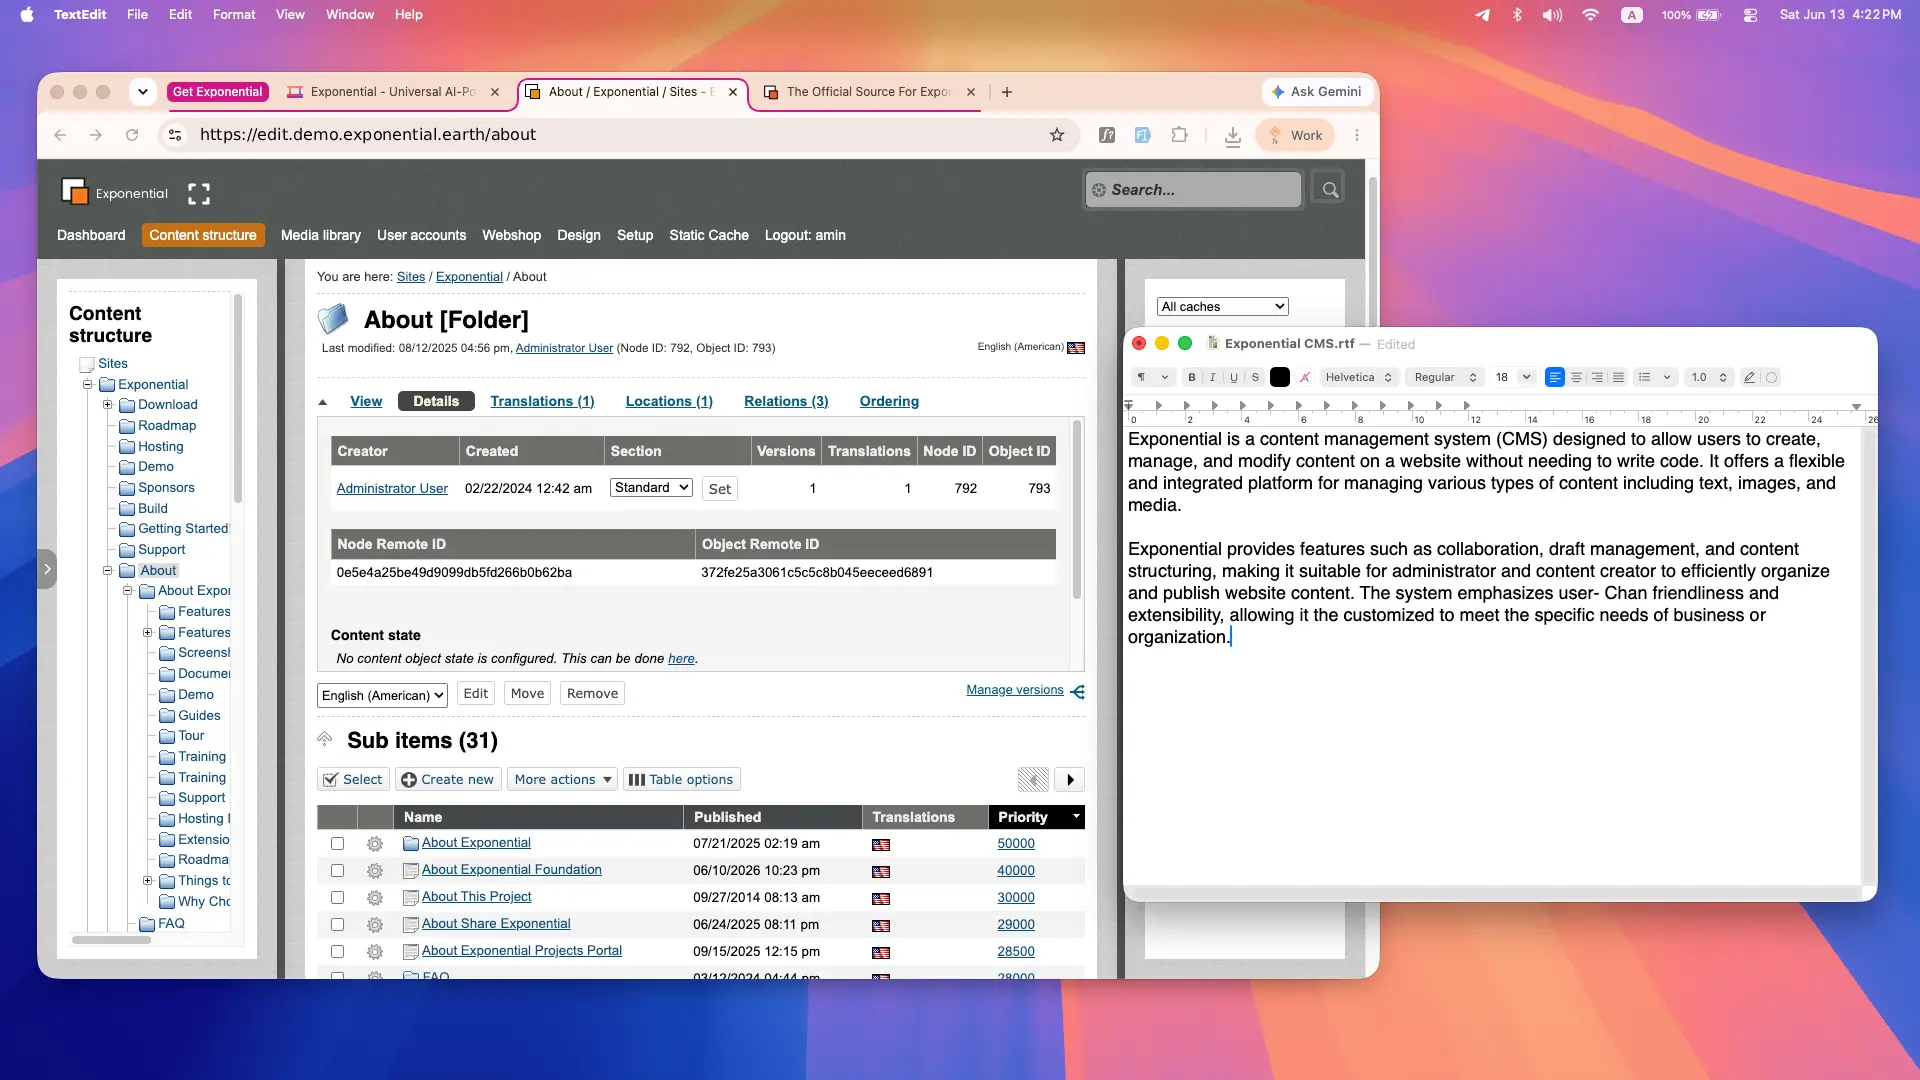Check the About Exponential row checkbox
The image size is (1920, 1080).
[x=338, y=844]
